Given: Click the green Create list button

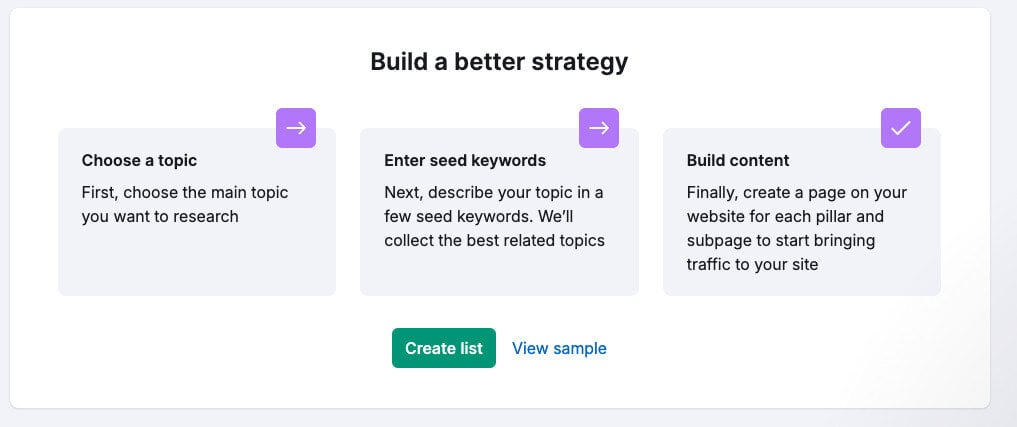Looking at the screenshot, I should [x=444, y=348].
